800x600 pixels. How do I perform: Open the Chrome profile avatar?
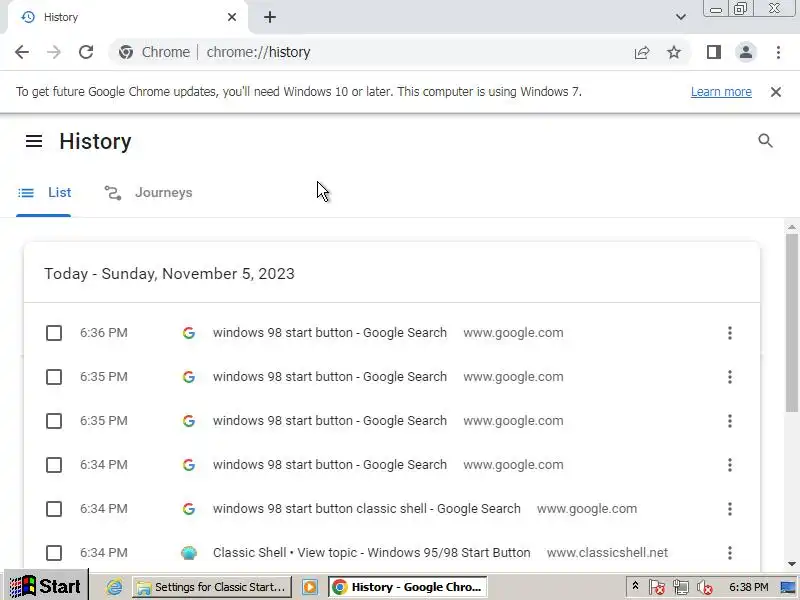click(x=746, y=52)
